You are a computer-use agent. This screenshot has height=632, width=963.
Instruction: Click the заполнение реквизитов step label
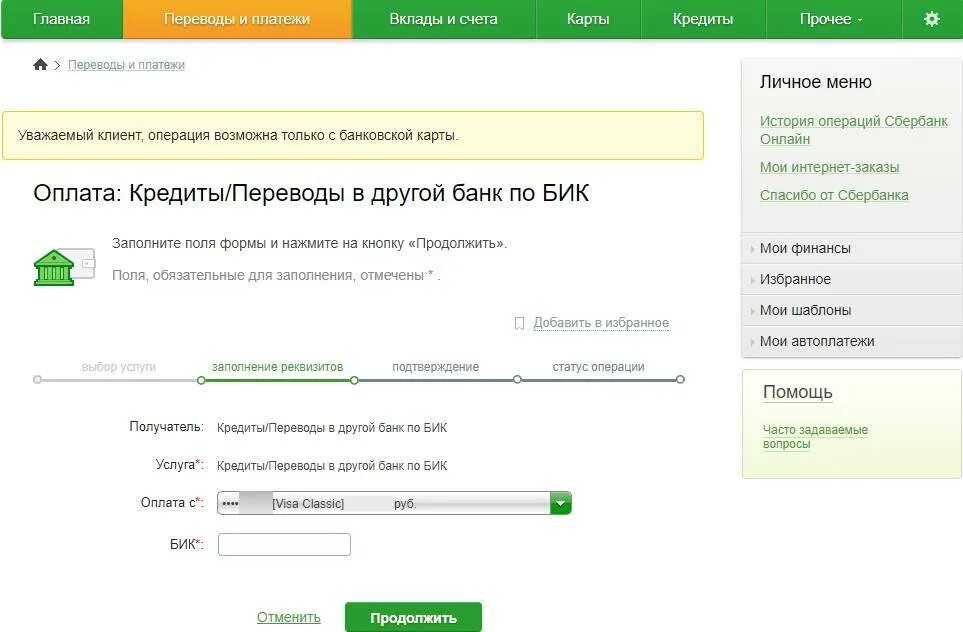(278, 367)
